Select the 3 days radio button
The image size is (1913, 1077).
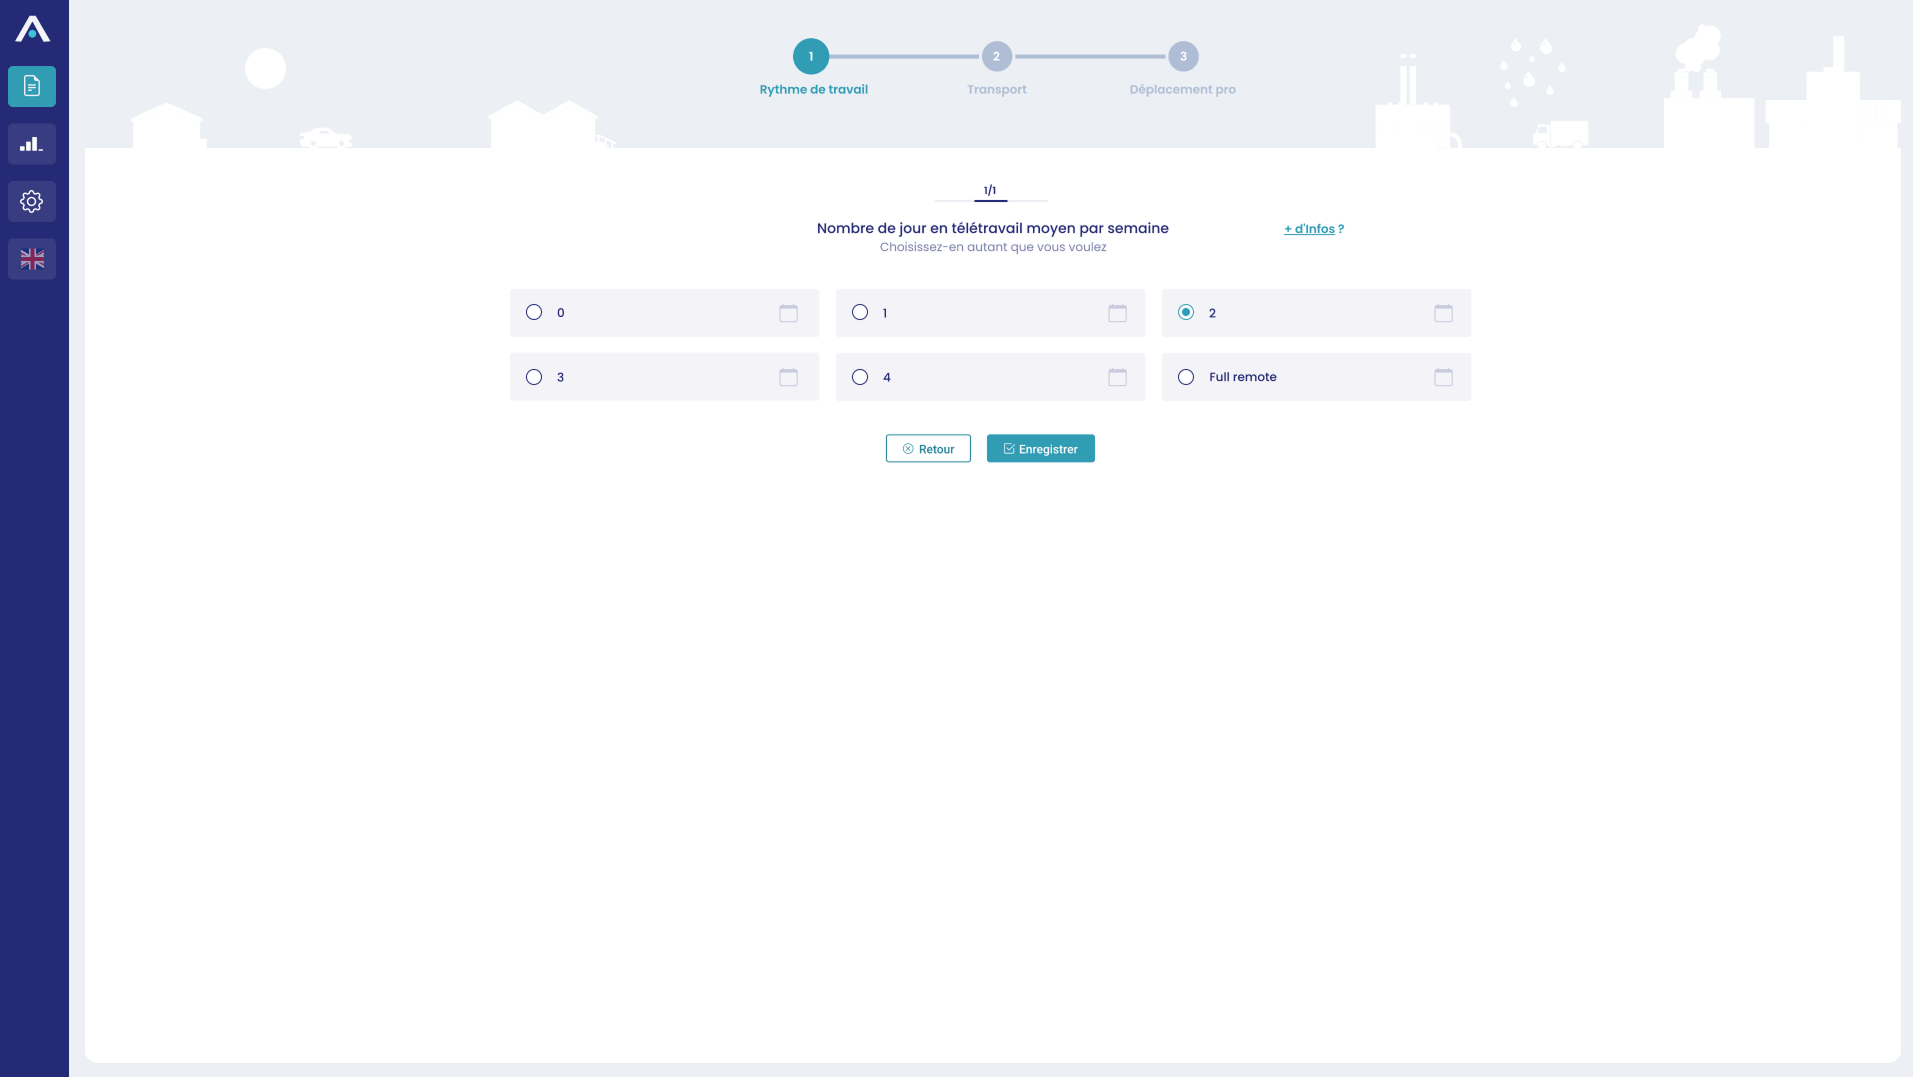point(534,377)
